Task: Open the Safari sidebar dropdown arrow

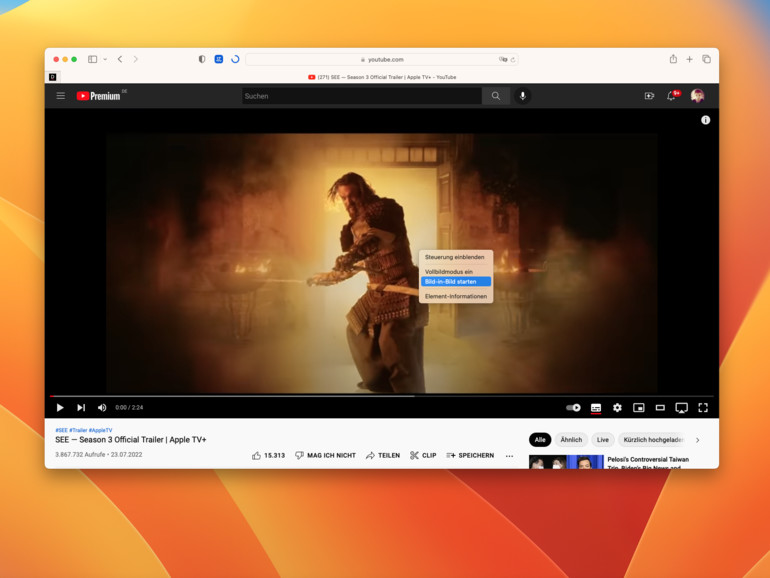Action: 103,60
